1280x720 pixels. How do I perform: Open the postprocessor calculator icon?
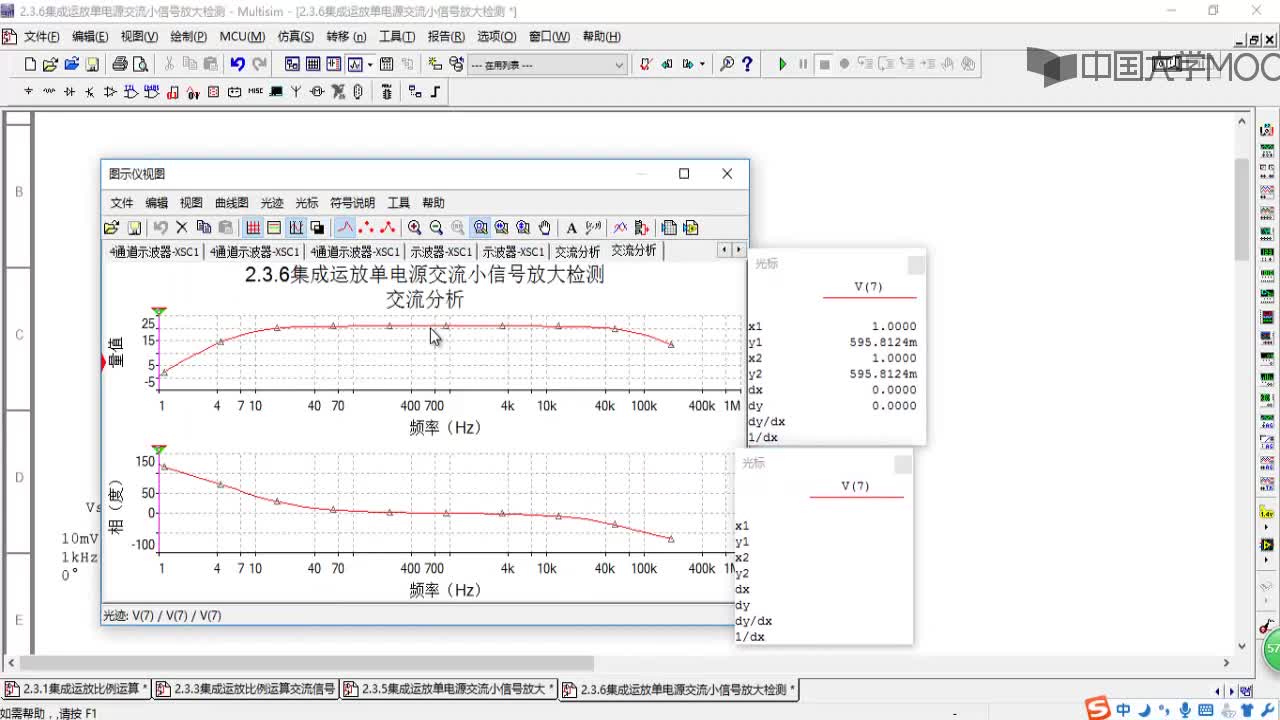tap(386, 64)
